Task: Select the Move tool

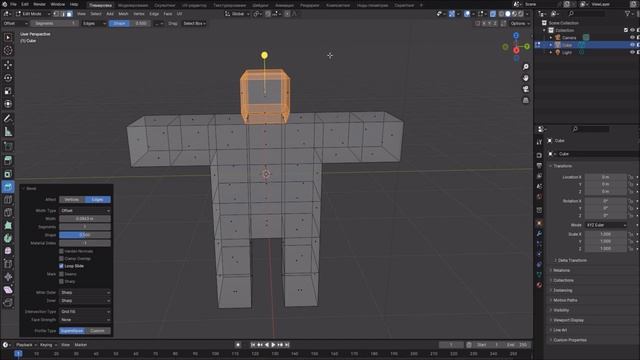Action: click(x=8, y=65)
